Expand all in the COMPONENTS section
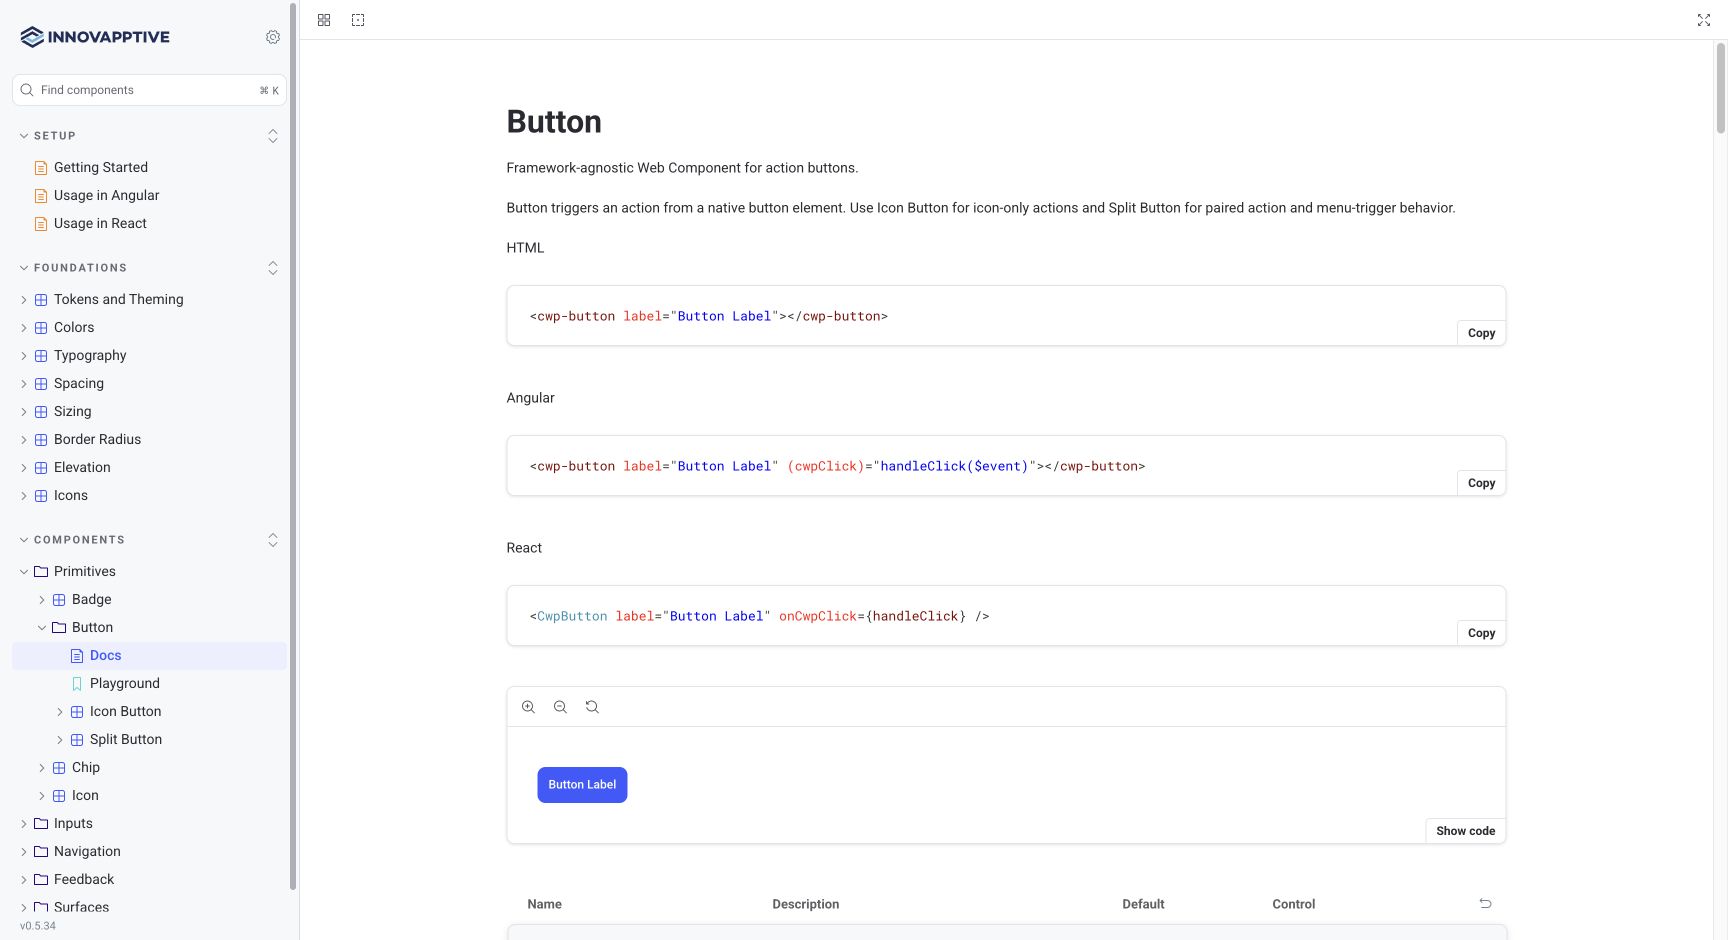 tap(273, 540)
